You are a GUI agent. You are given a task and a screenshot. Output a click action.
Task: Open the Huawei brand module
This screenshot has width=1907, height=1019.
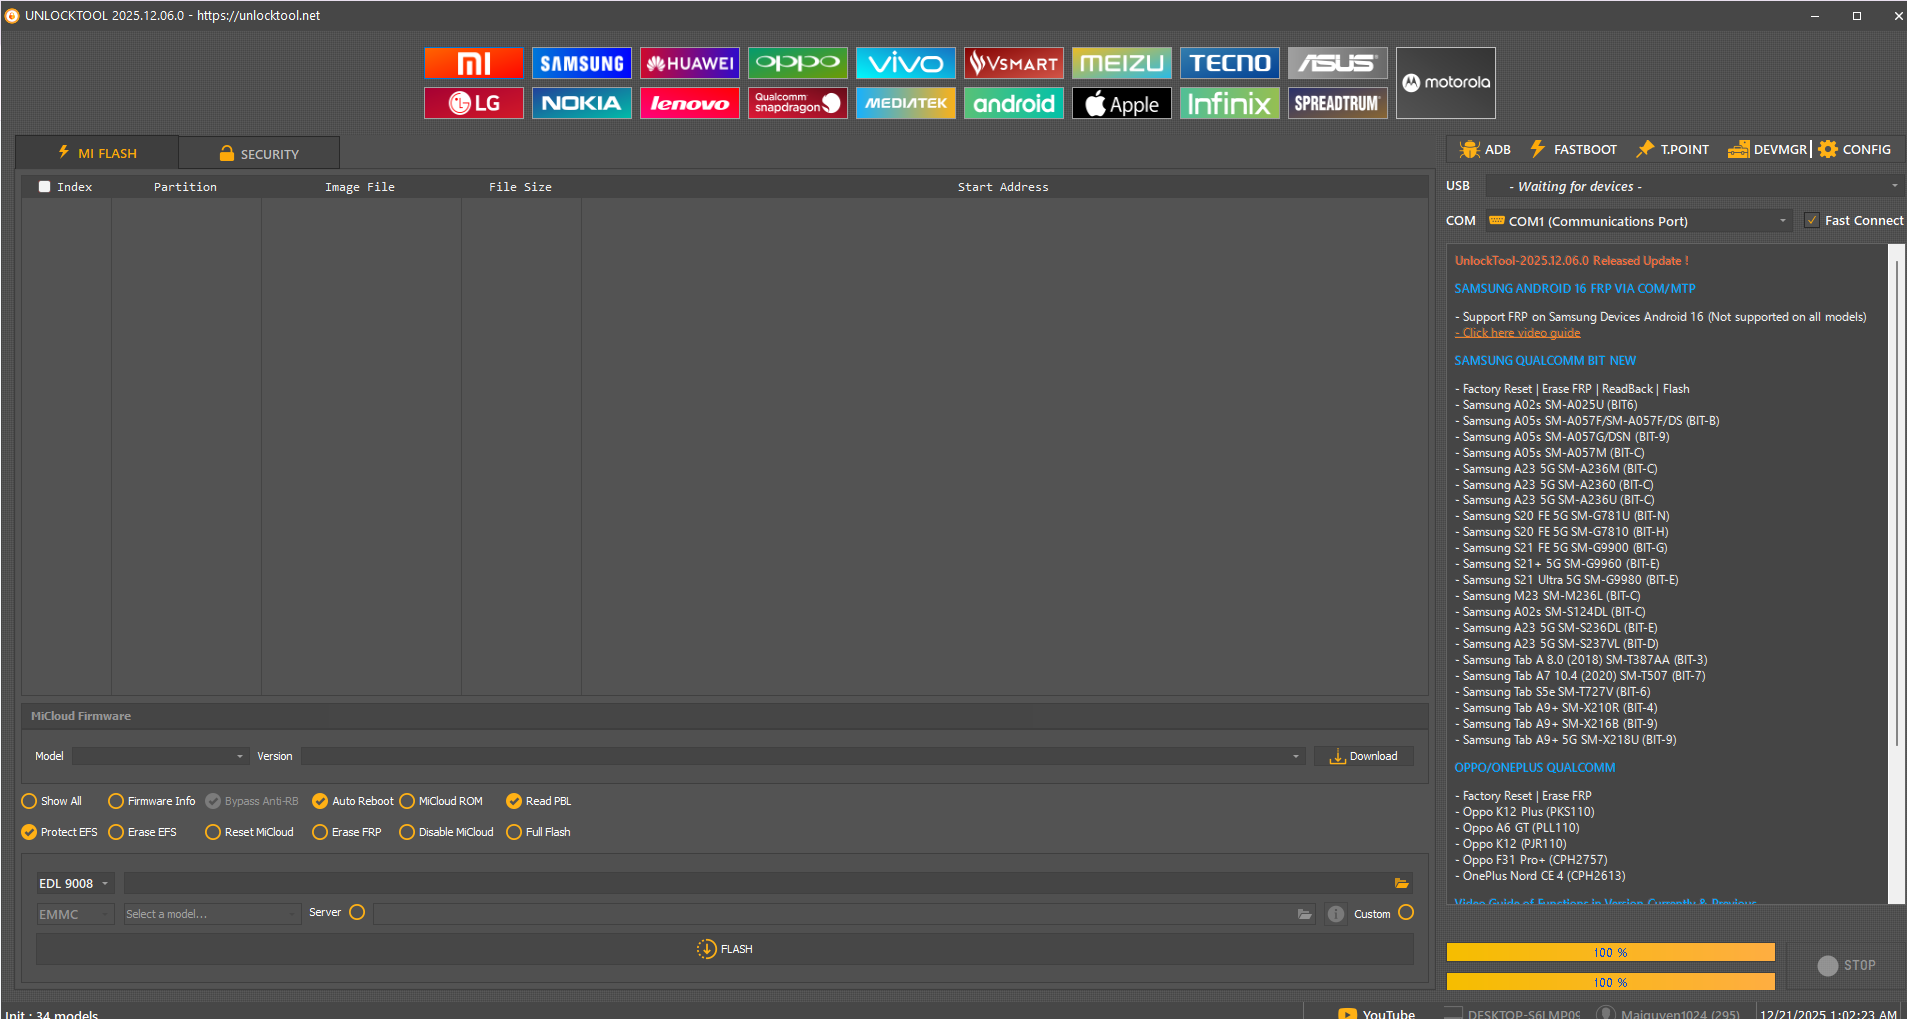[x=689, y=63]
